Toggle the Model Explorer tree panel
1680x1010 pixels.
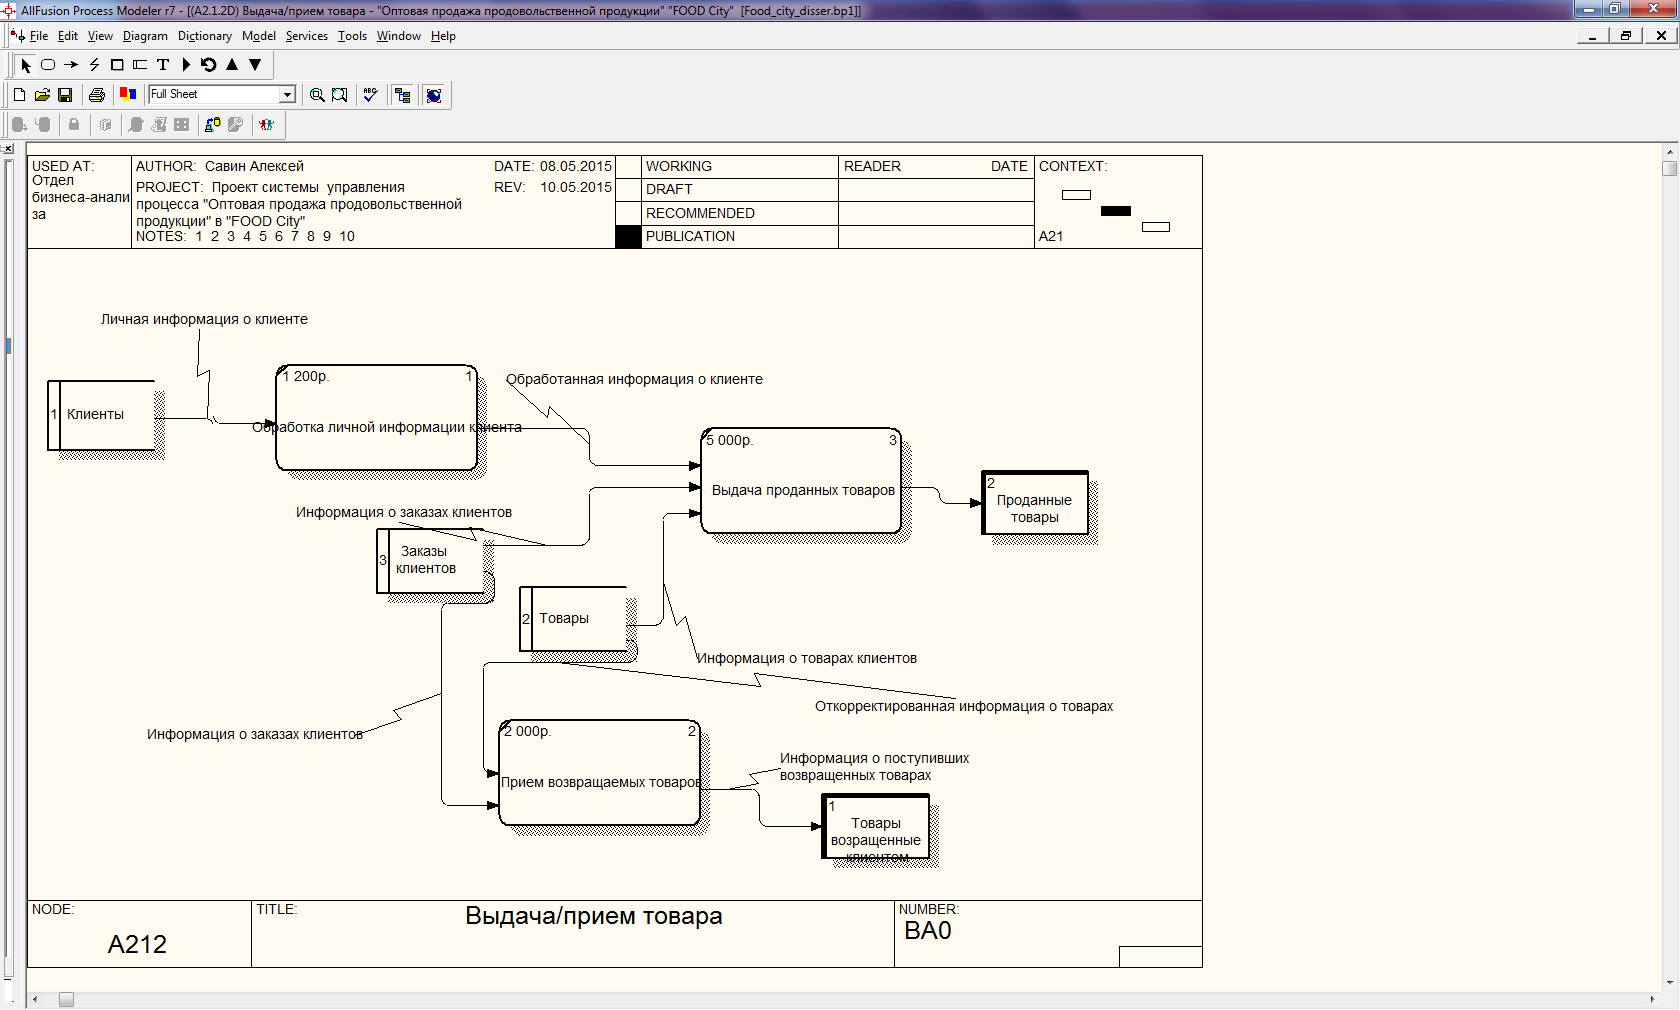pos(402,95)
